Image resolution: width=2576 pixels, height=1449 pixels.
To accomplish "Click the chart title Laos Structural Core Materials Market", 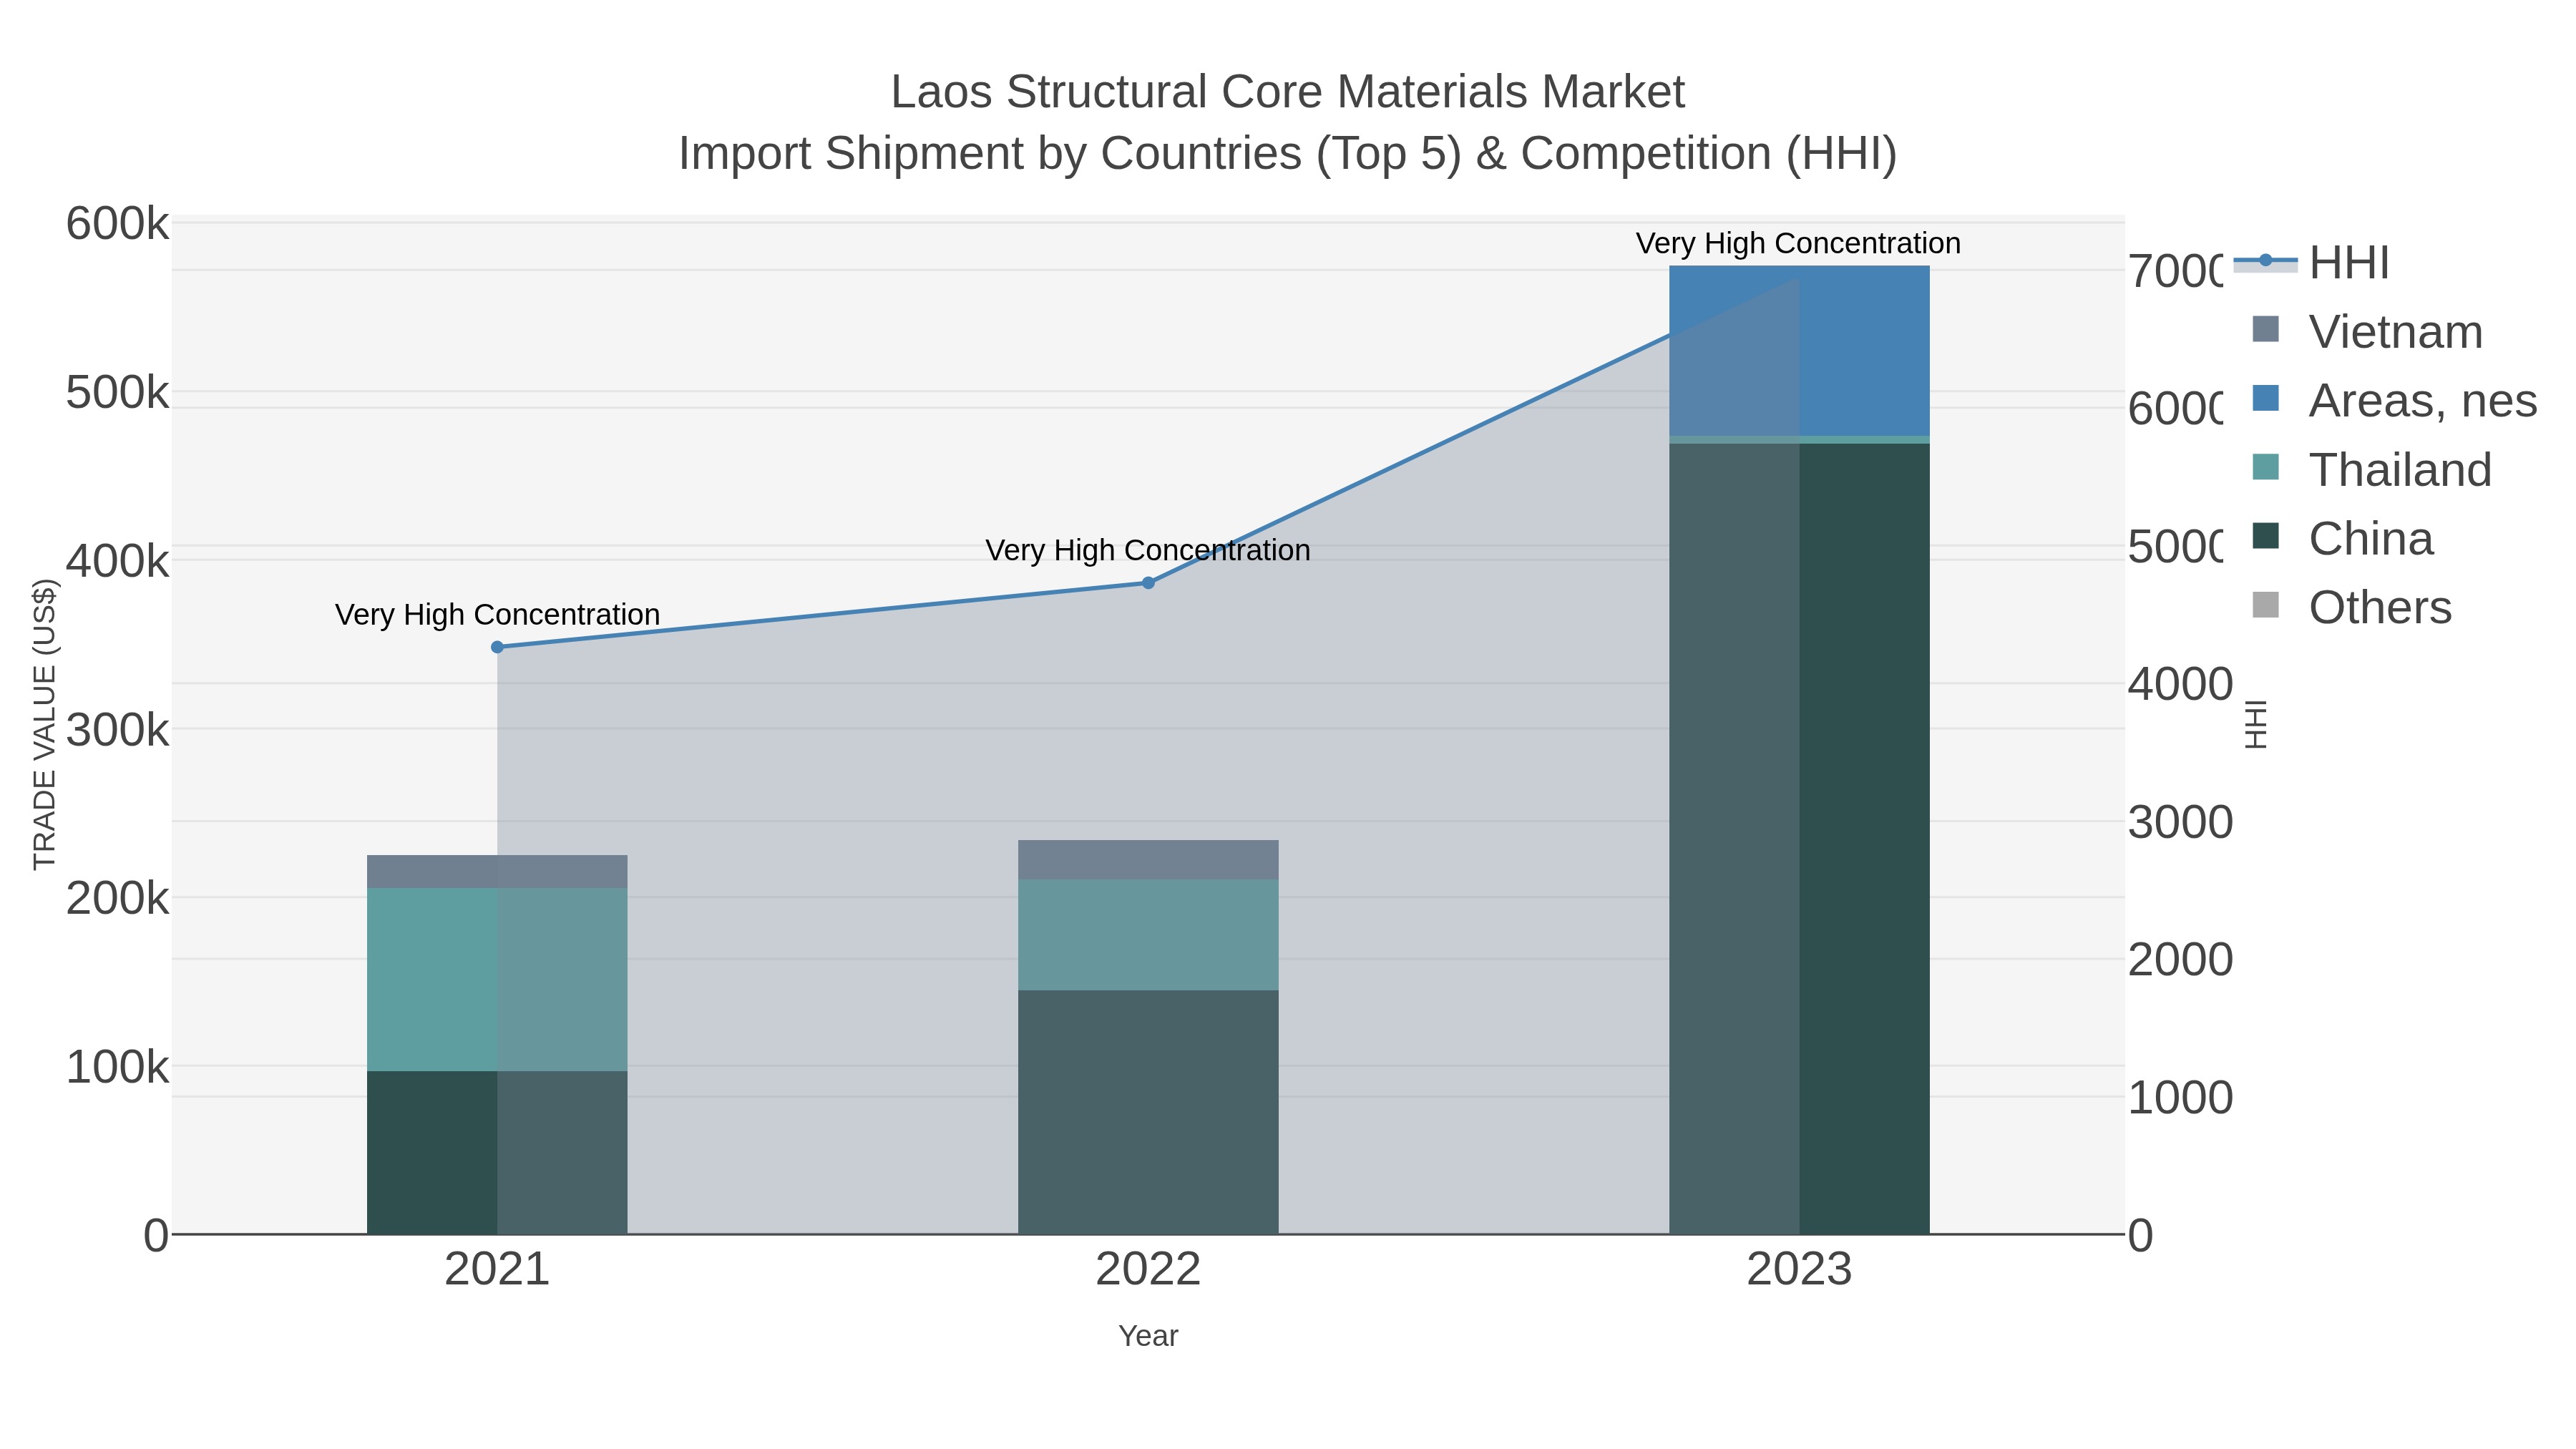I will (1288, 92).
